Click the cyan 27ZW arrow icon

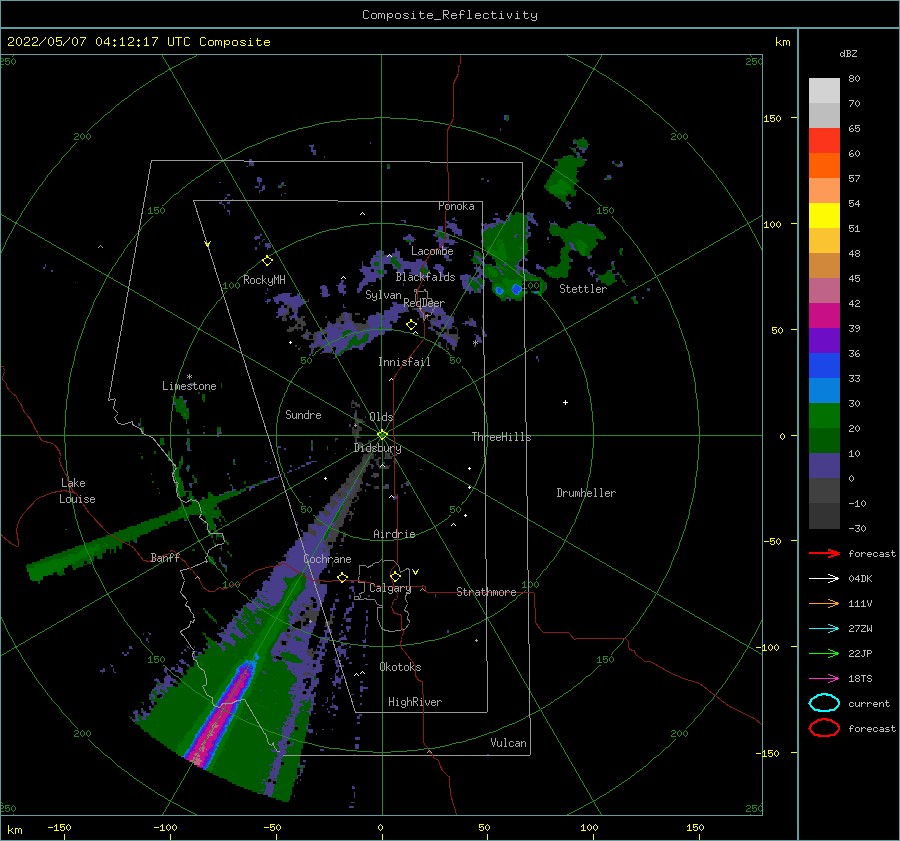824,629
